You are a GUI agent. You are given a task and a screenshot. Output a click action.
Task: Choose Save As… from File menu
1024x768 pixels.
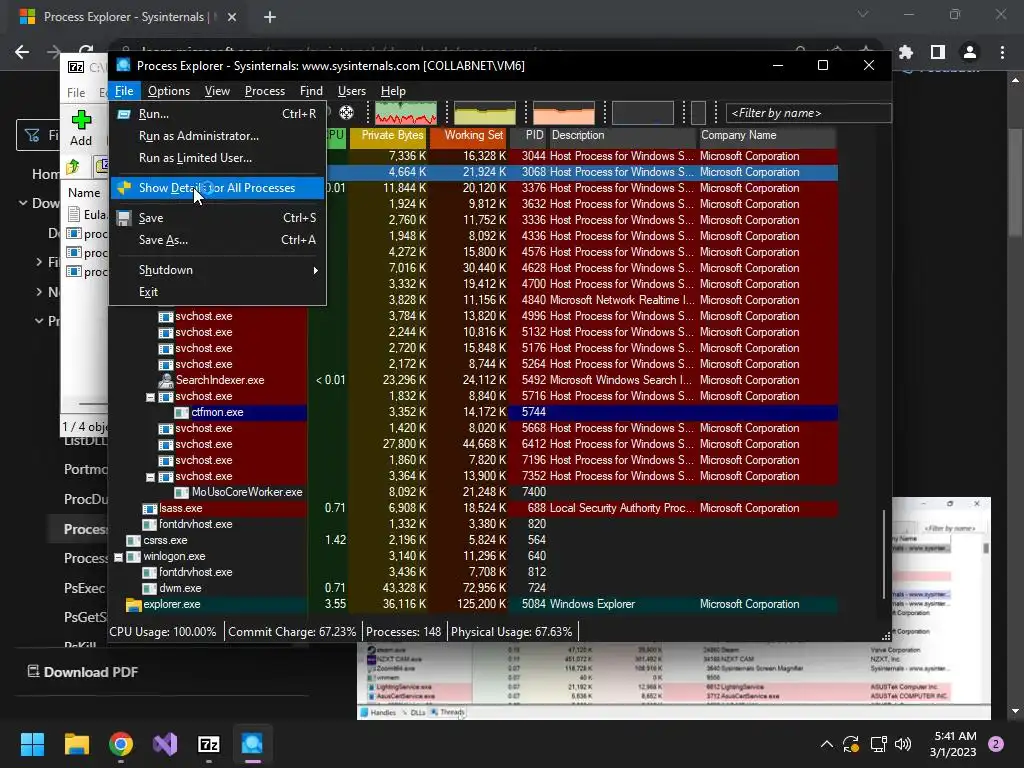[x=218, y=240]
